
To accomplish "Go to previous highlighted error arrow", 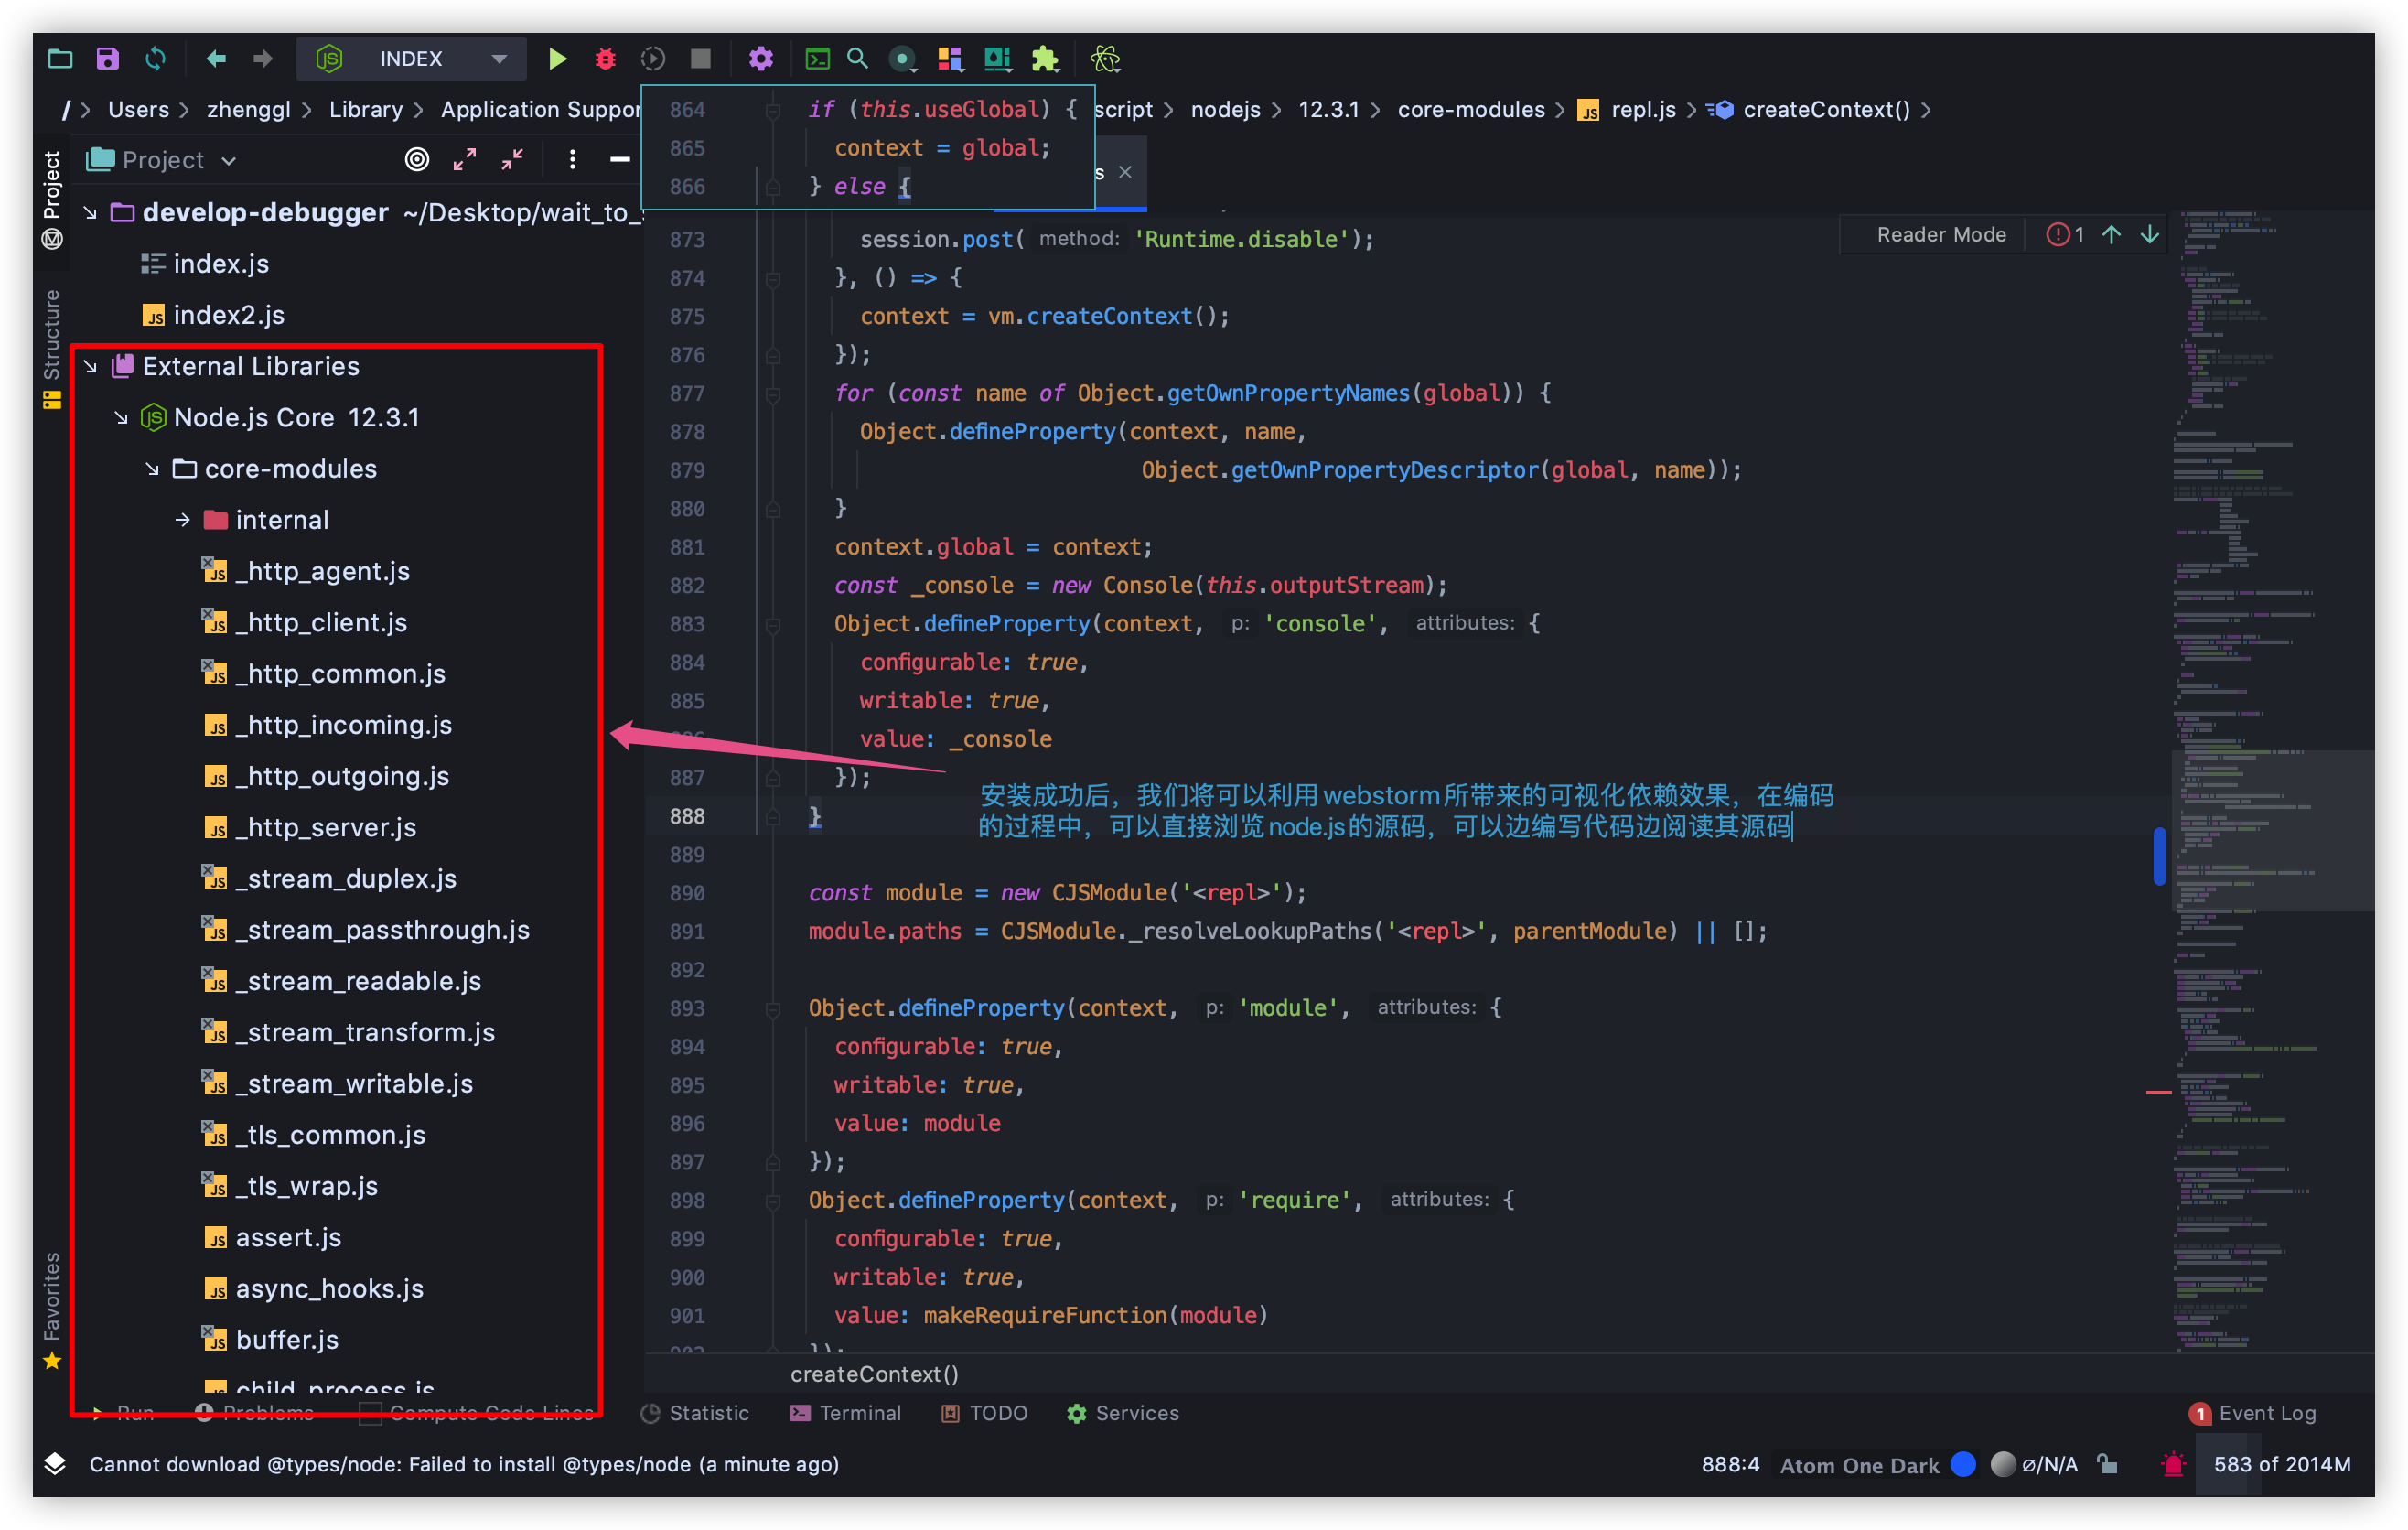I will pos(2111,235).
